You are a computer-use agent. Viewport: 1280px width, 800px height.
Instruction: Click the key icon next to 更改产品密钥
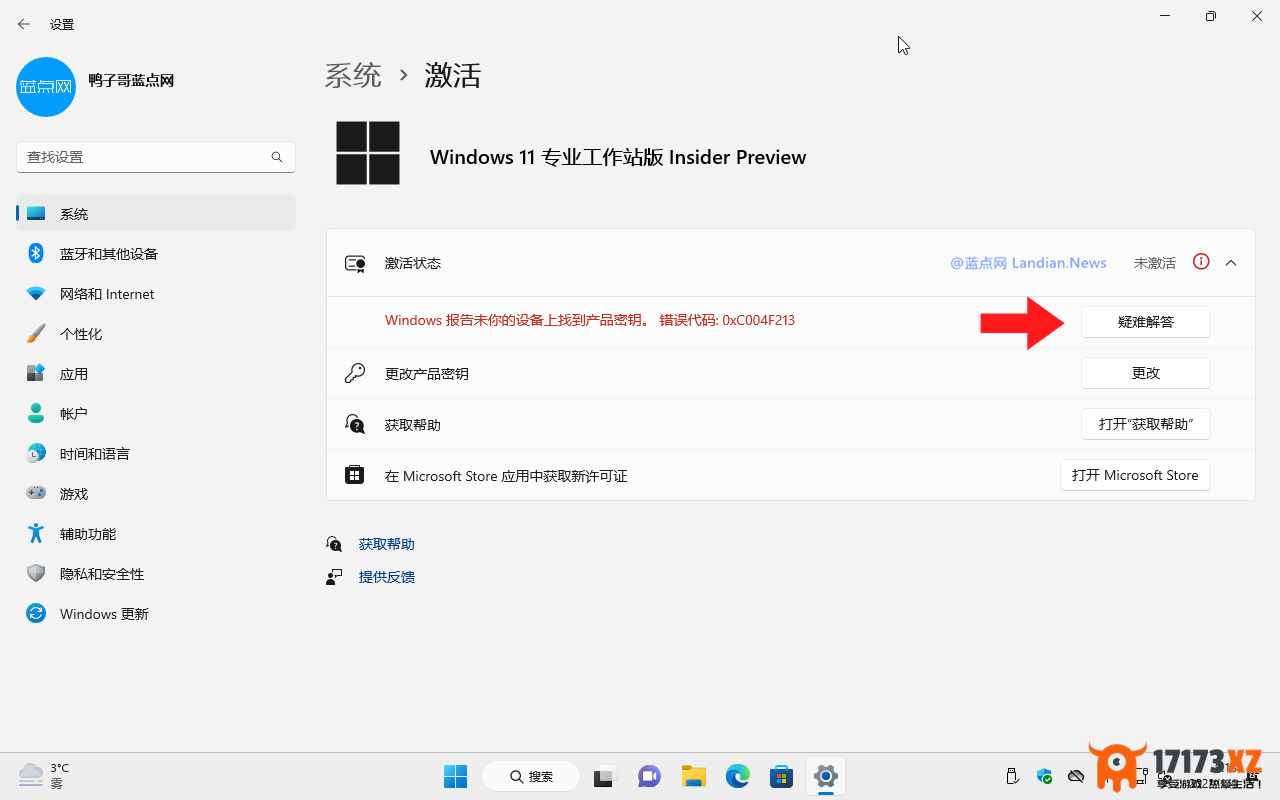[x=355, y=373]
